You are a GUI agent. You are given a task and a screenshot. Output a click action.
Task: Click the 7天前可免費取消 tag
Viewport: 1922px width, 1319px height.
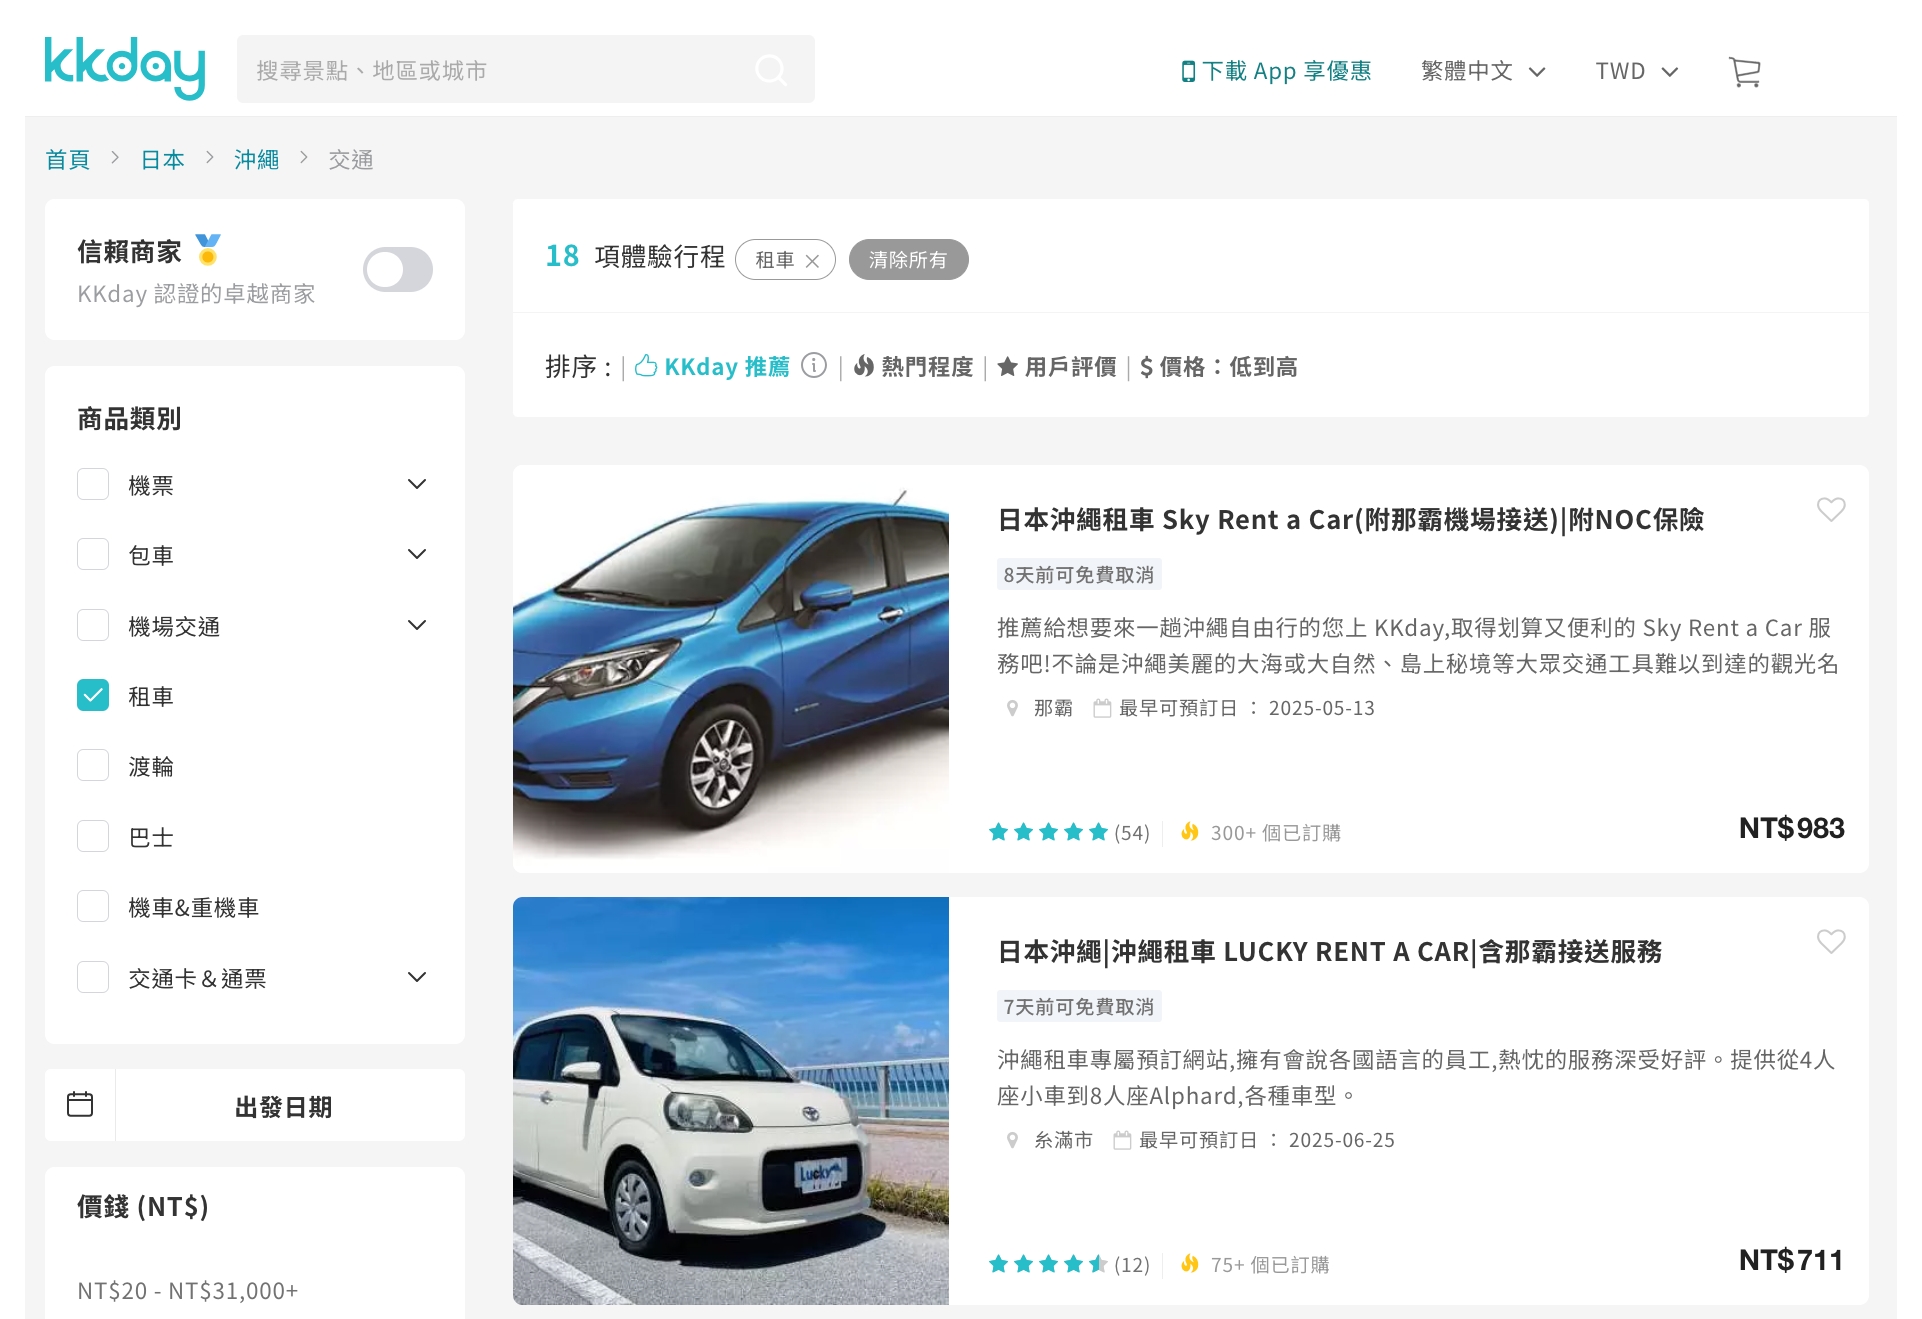coord(1079,1007)
